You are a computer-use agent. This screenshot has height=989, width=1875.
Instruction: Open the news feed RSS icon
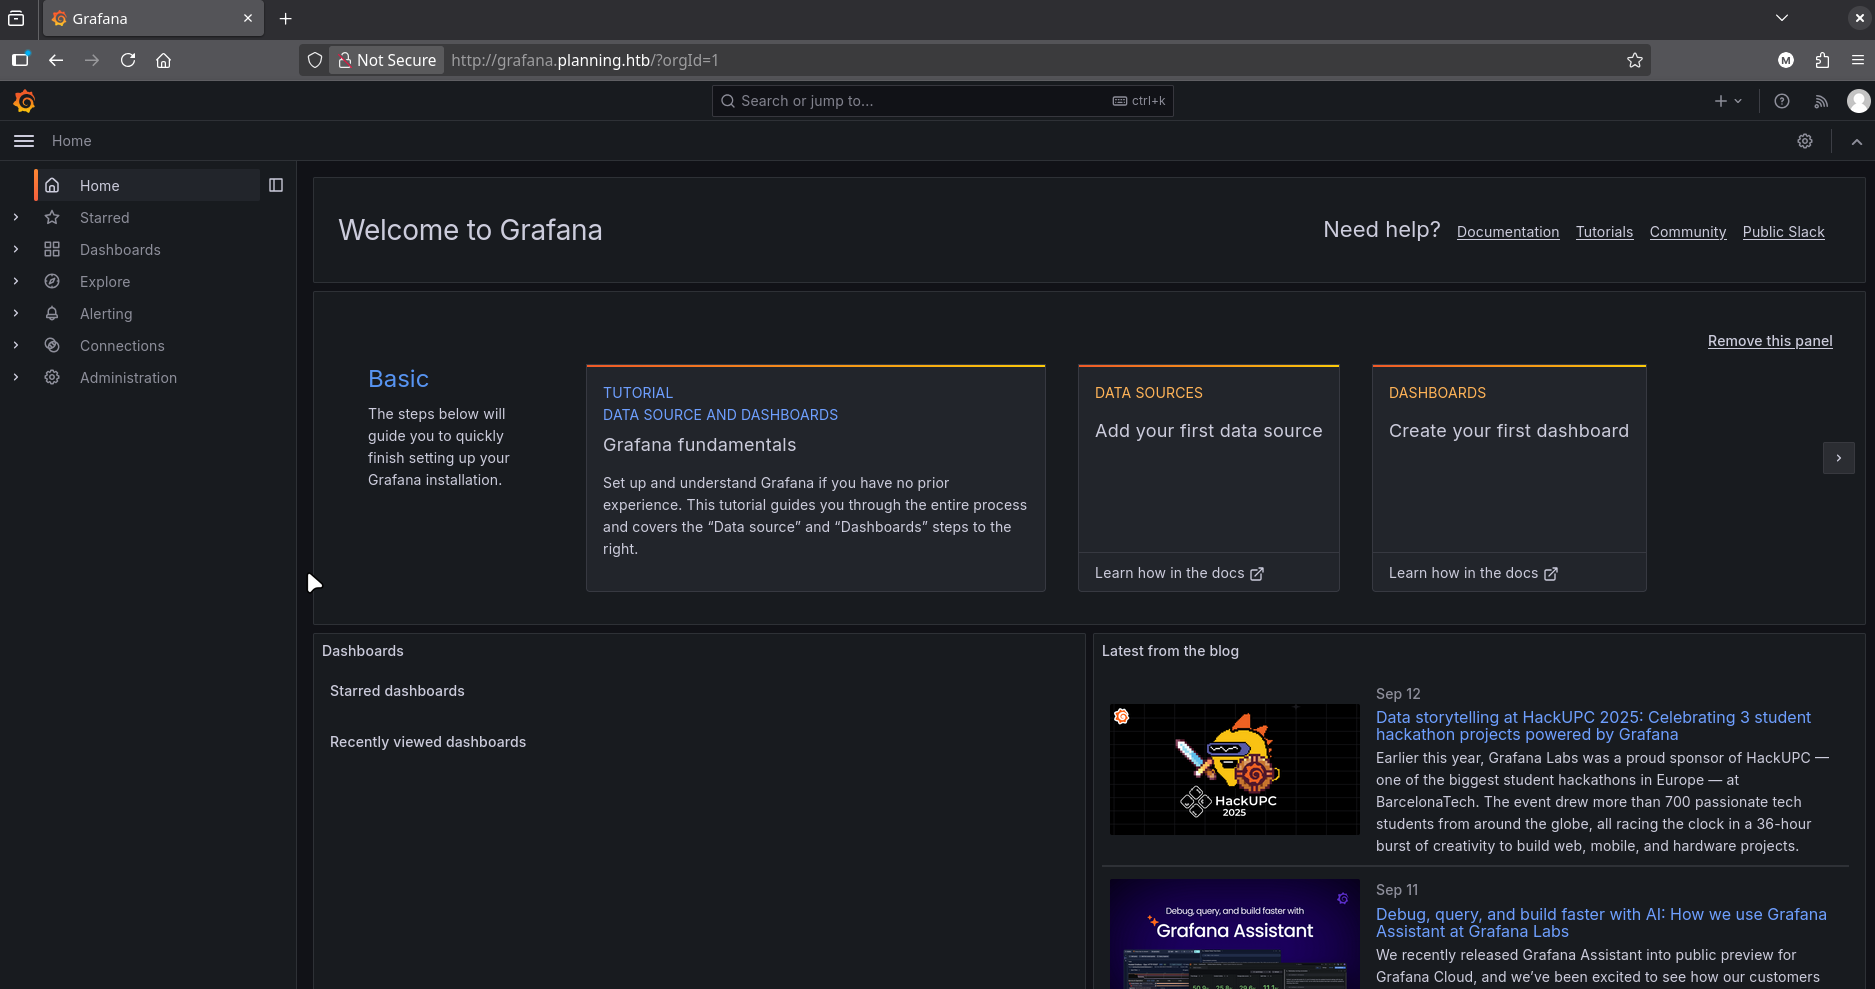coord(1821,101)
